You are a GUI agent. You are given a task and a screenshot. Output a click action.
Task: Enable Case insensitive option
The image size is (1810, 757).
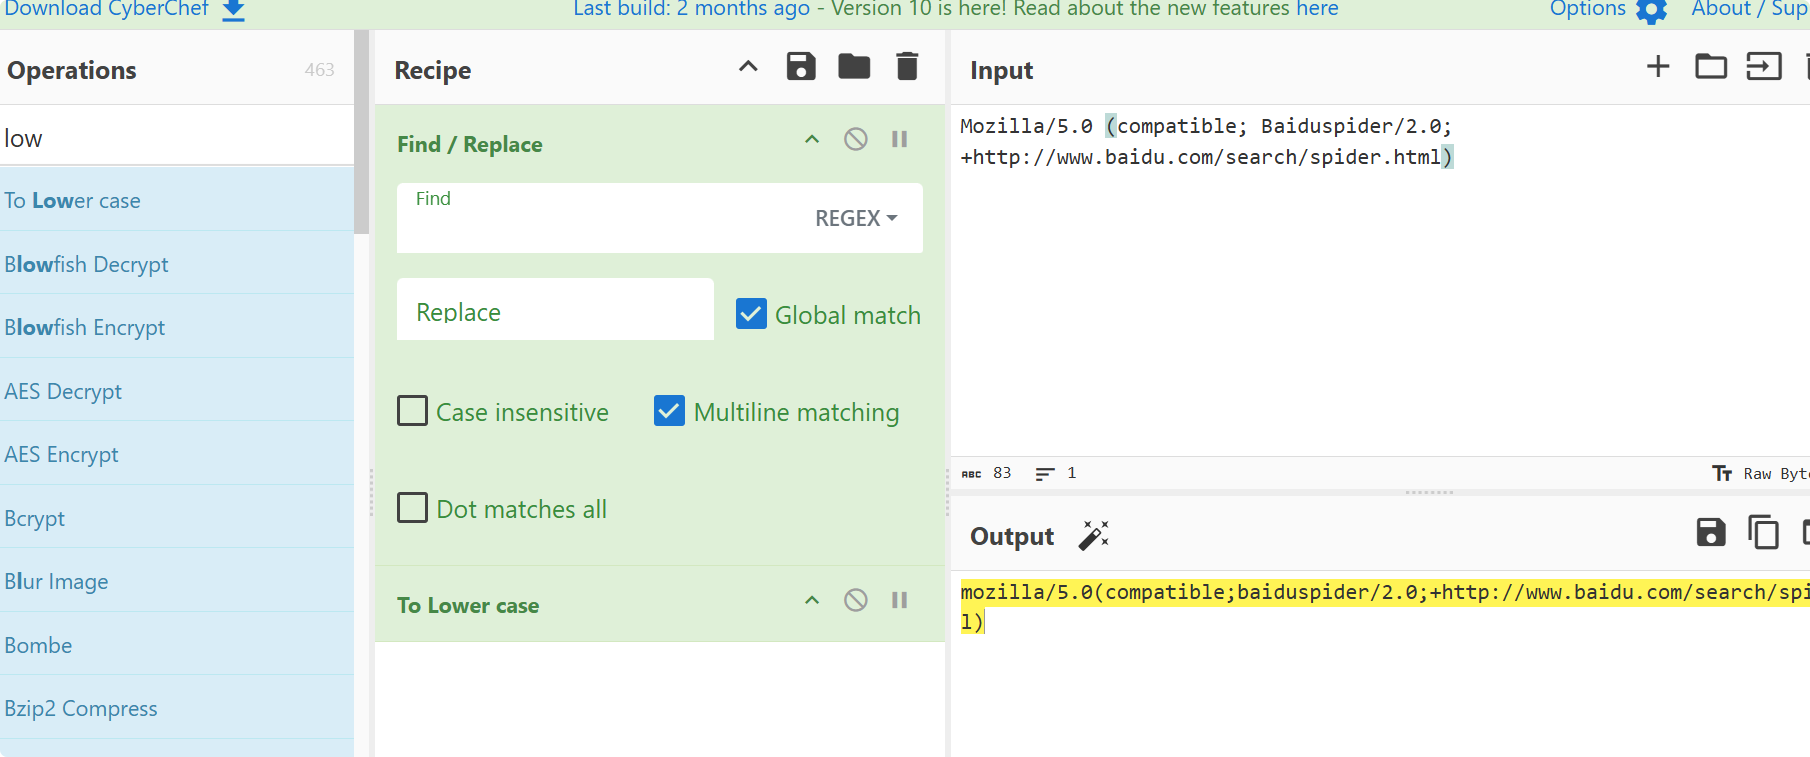[413, 411]
